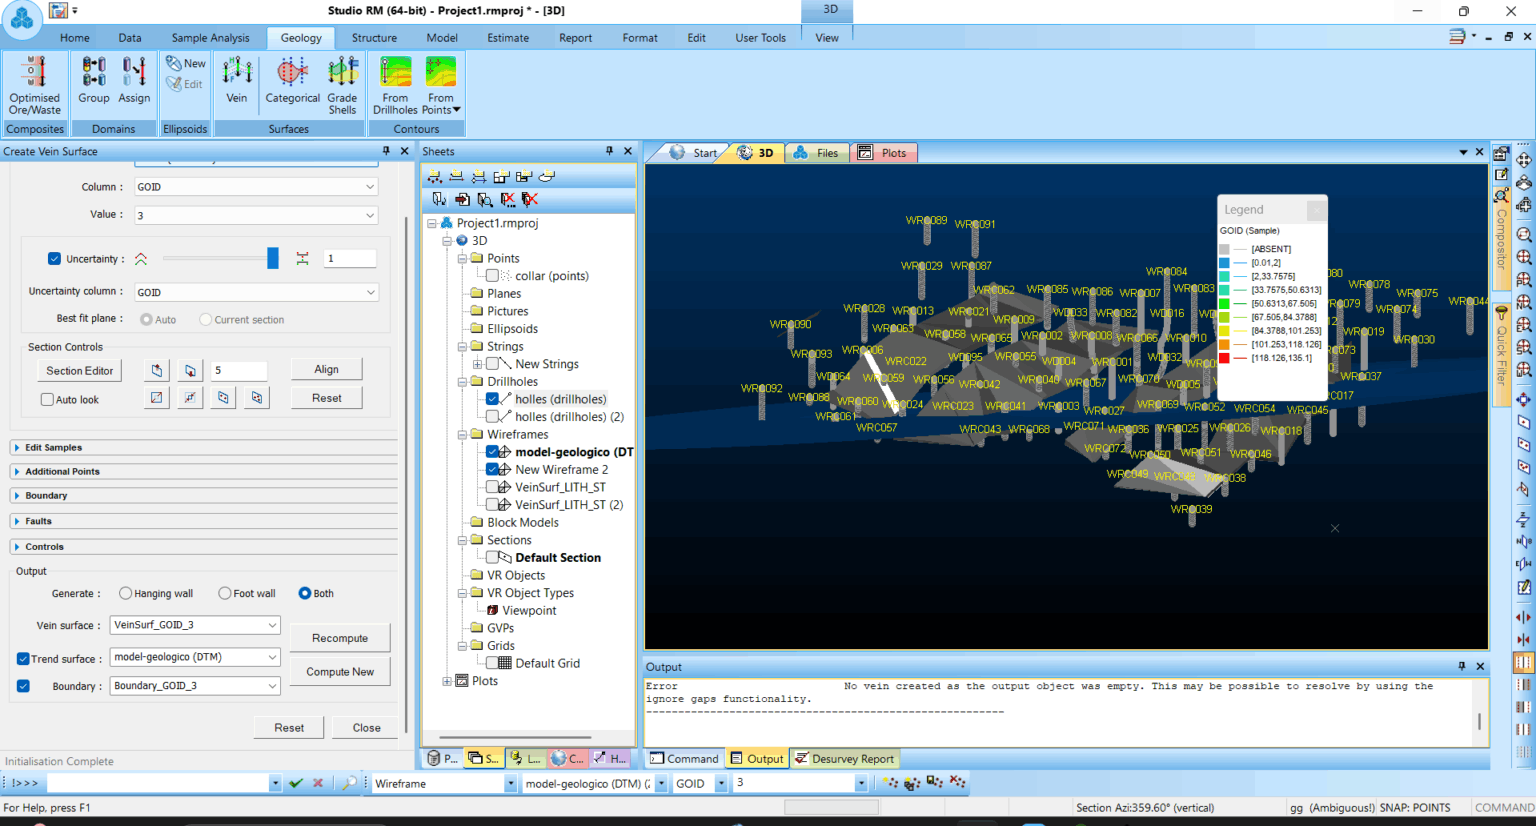Enable the Auto look checkbox
The width and height of the screenshot is (1536, 826).
click(x=47, y=399)
